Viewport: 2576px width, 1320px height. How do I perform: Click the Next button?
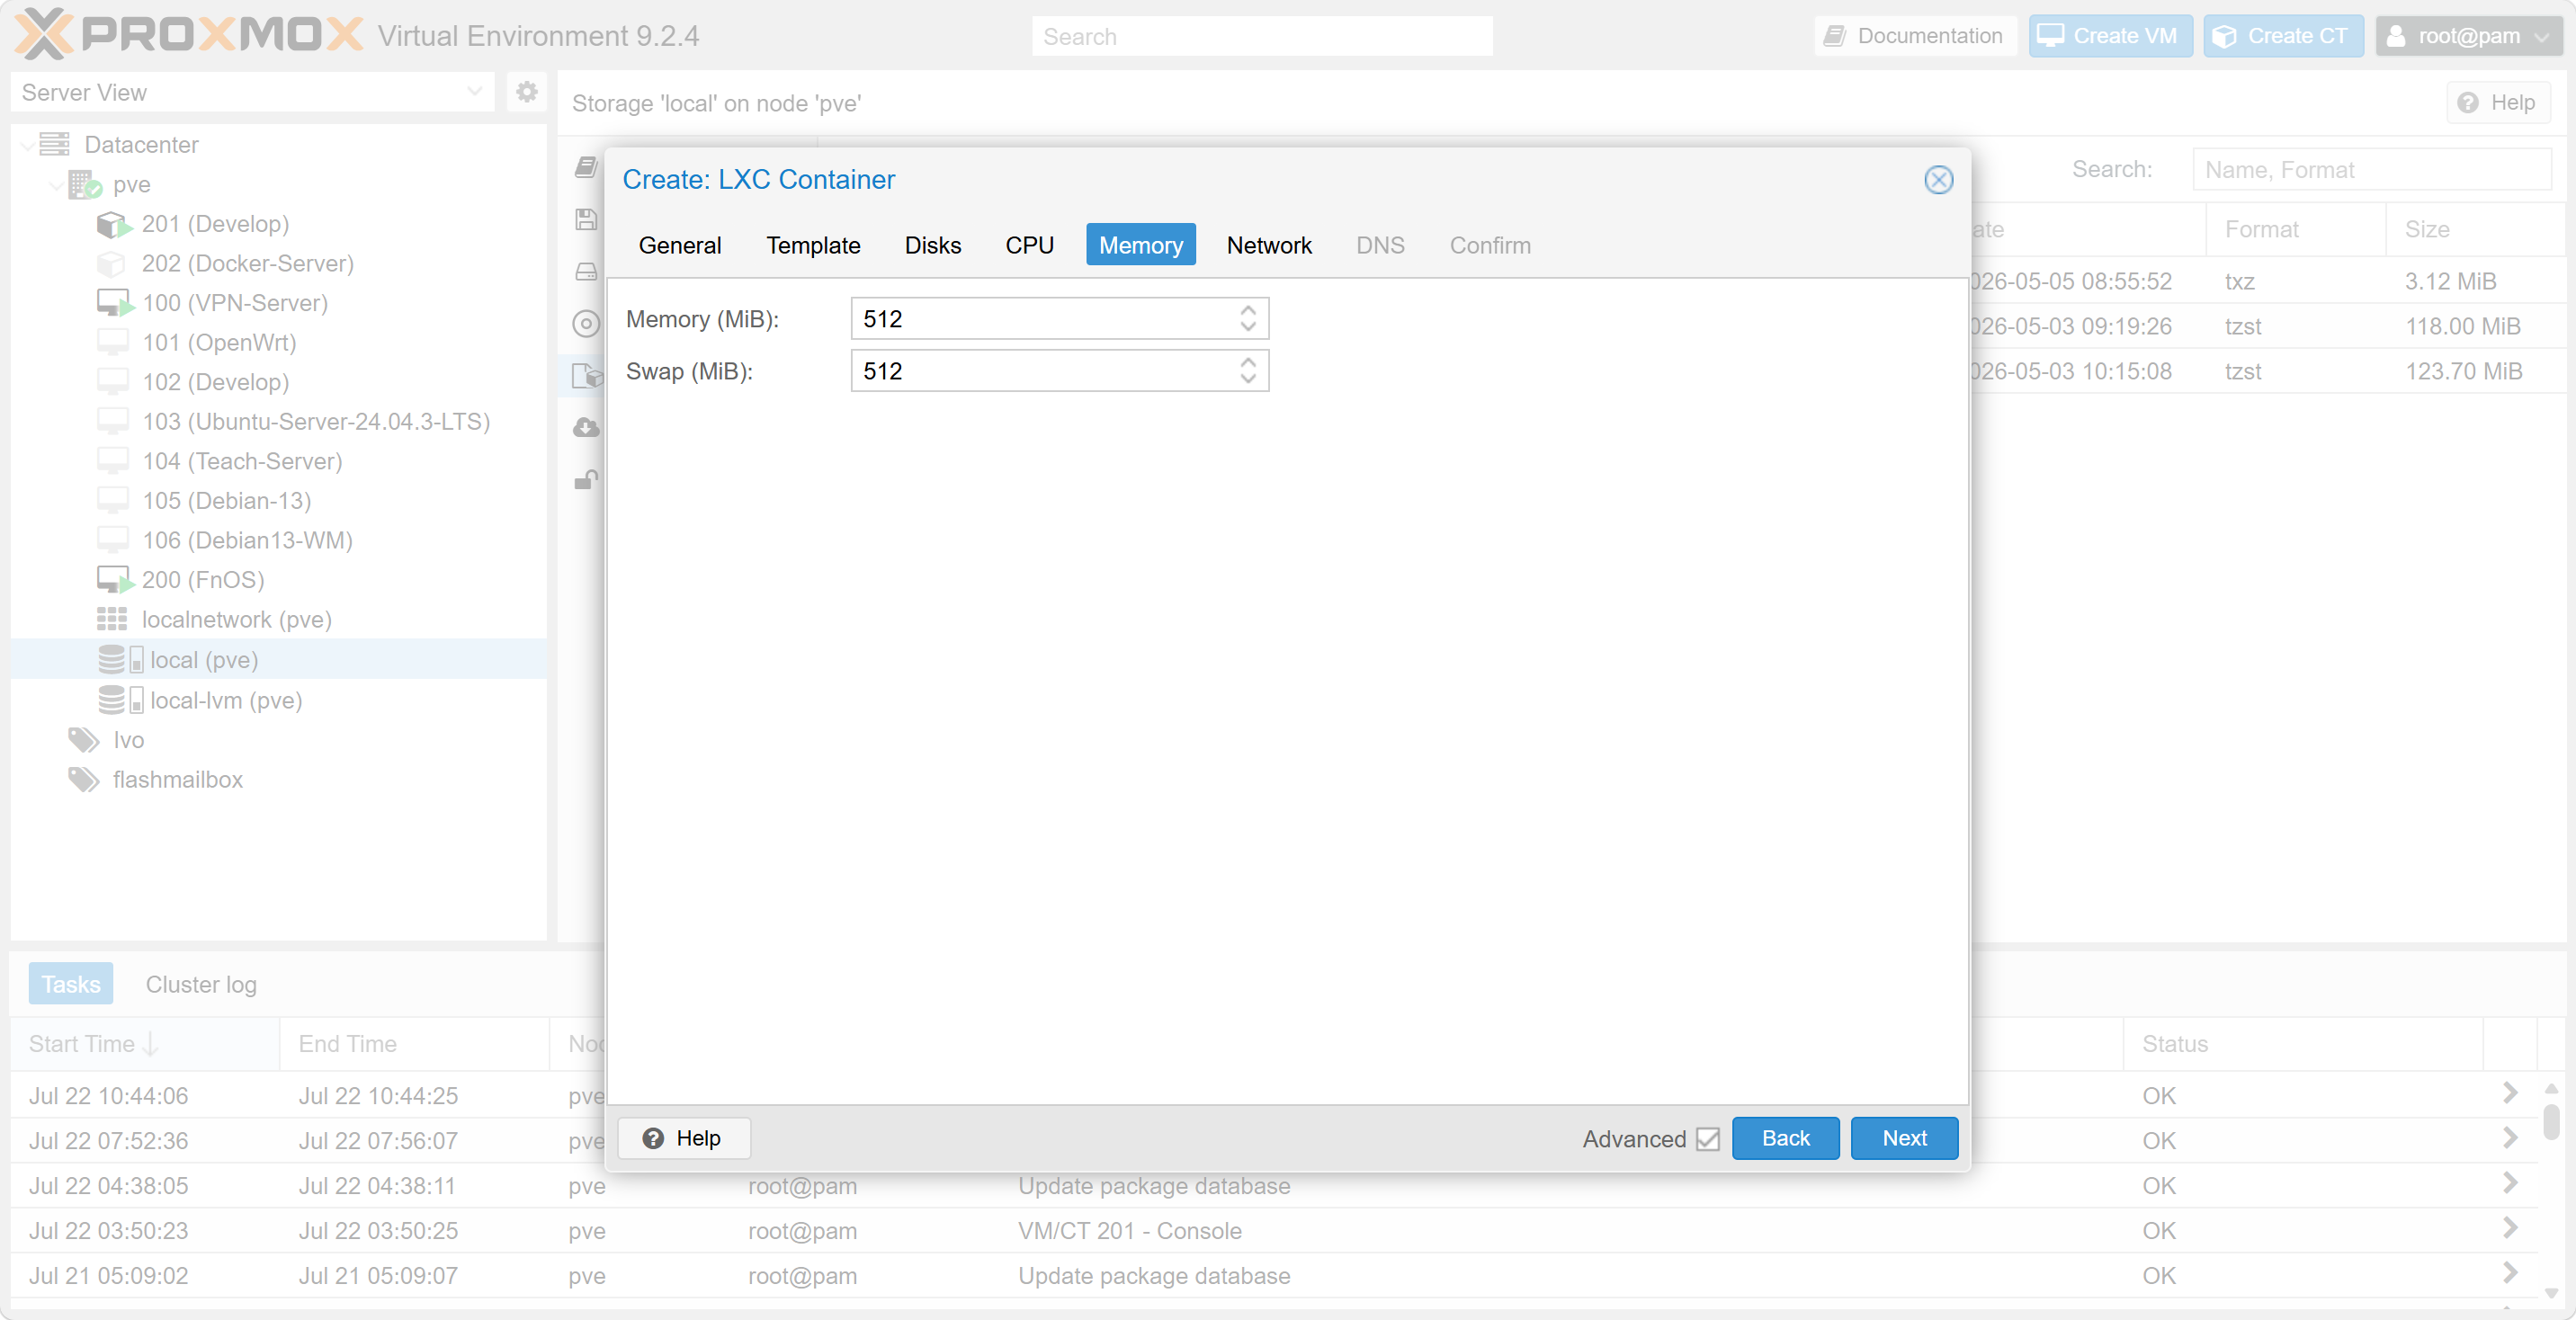pyautogui.click(x=1904, y=1138)
